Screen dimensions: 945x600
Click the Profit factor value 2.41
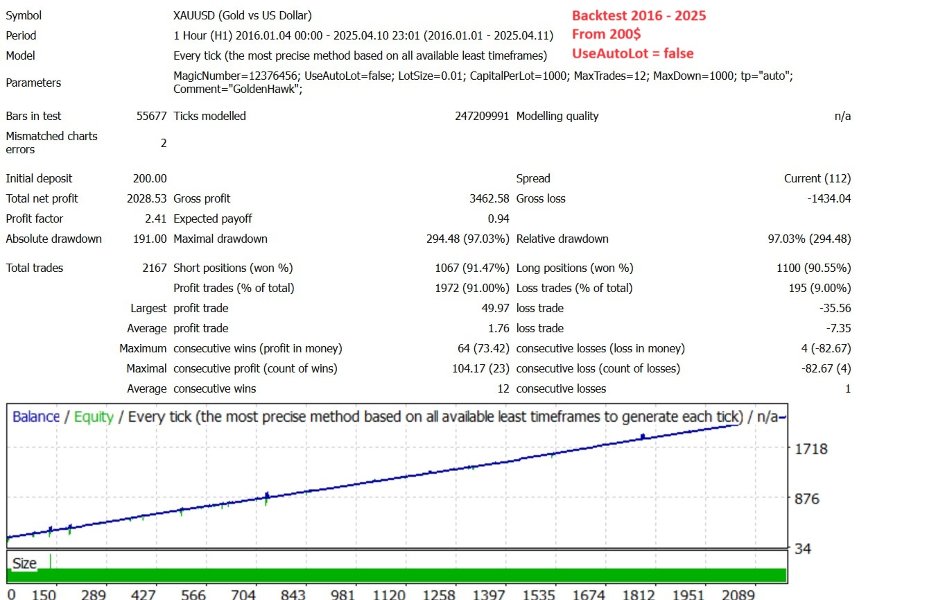pyautogui.click(x=155, y=219)
